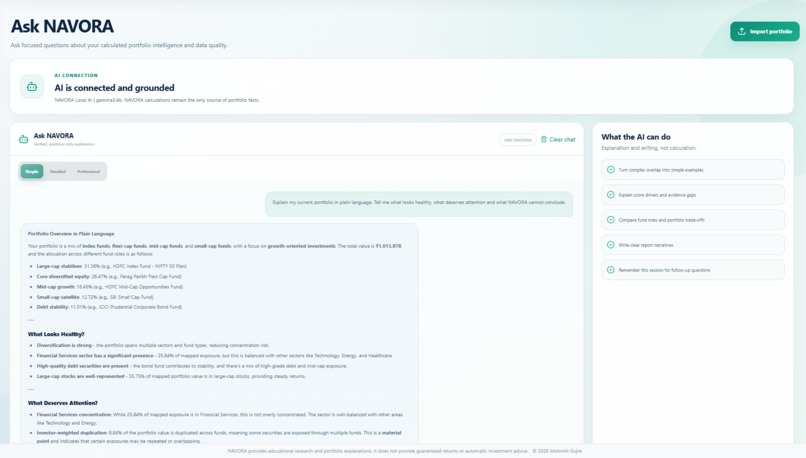Click the 'Large-cap stocks are well-represented' bullet
The image size is (806, 458).
coord(171,376)
